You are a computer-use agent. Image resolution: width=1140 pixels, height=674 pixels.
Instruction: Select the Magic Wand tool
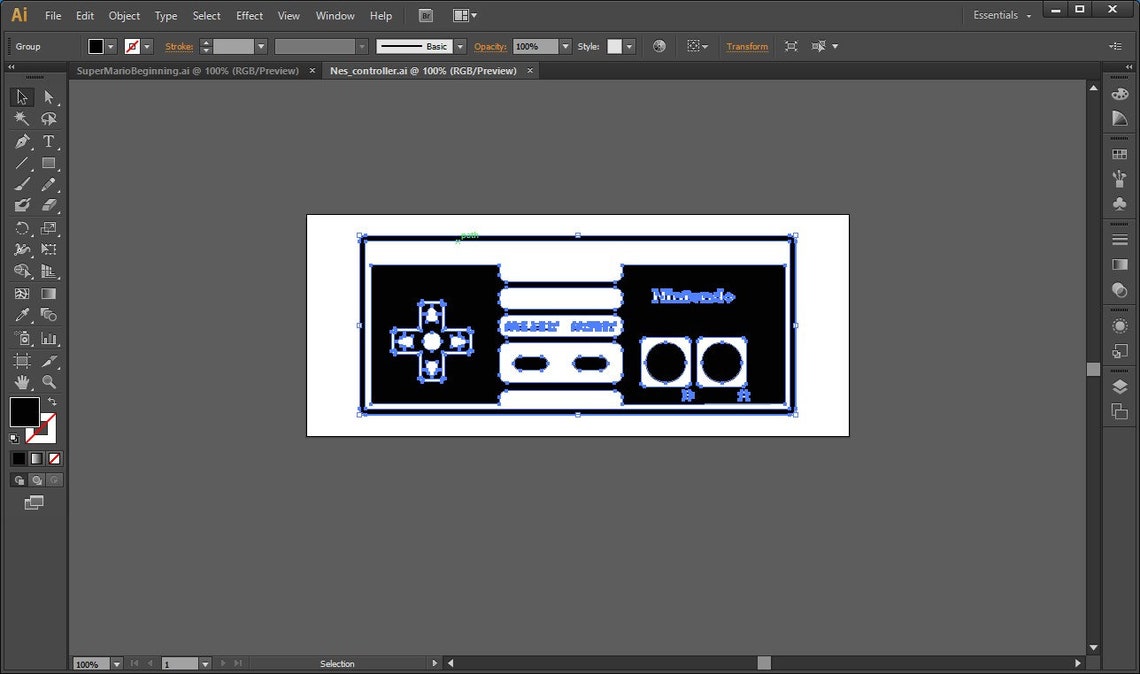[x=22, y=119]
